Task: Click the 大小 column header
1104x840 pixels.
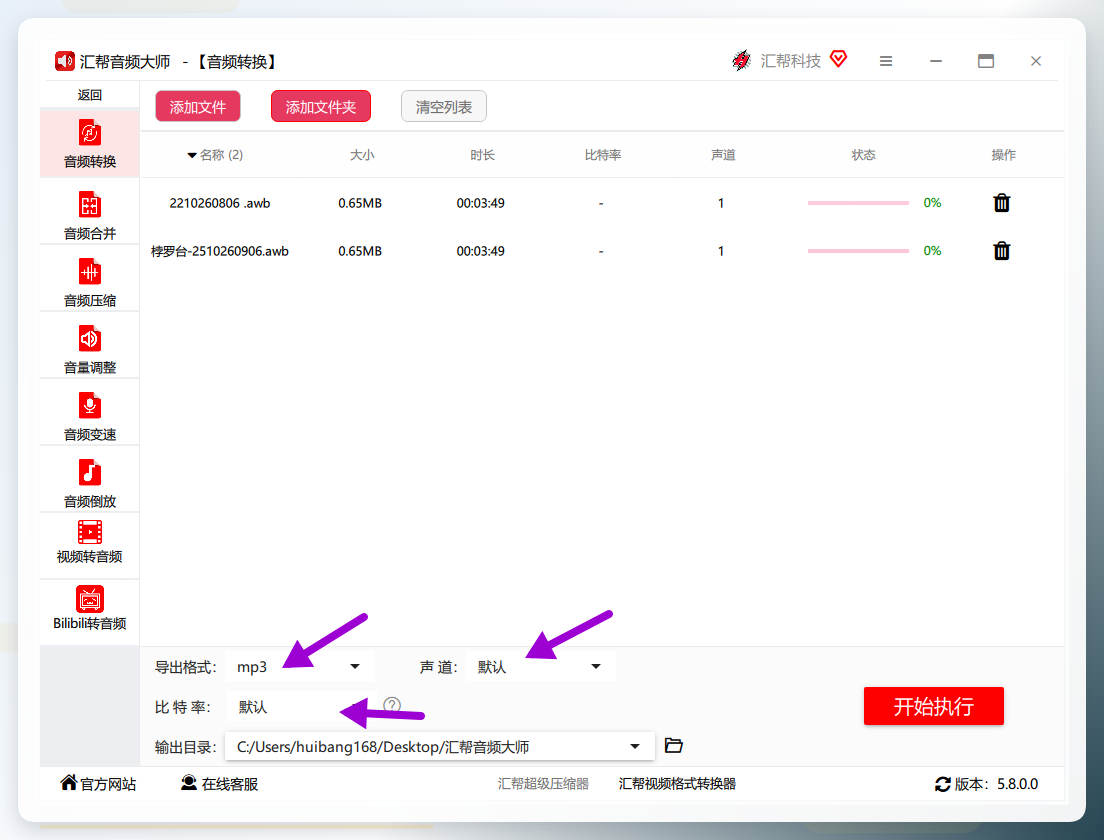Action: pos(362,155)
